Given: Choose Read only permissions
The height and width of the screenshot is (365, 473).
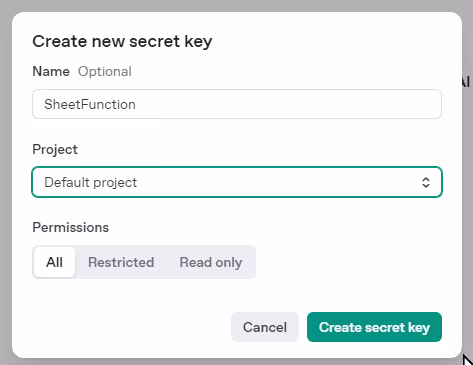Looking at the screenshot, I should tap(211, 262).
